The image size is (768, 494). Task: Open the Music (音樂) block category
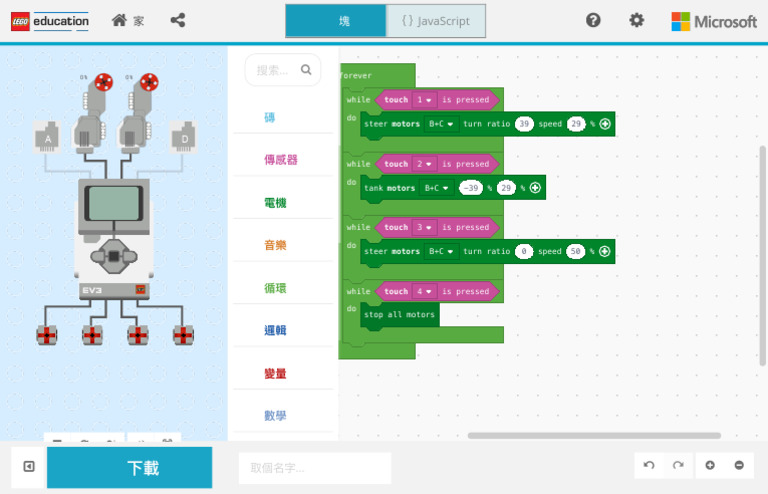(x=283, y=245)
